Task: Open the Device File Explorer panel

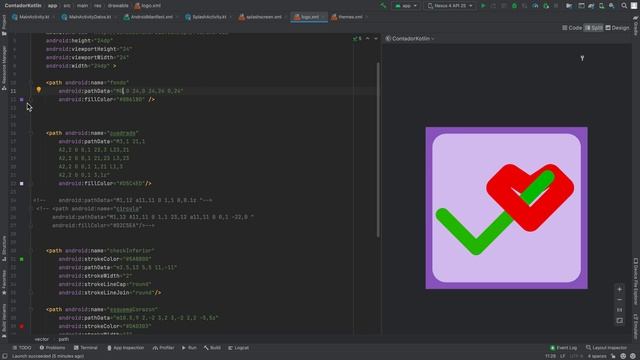Action: coord(636,281)
